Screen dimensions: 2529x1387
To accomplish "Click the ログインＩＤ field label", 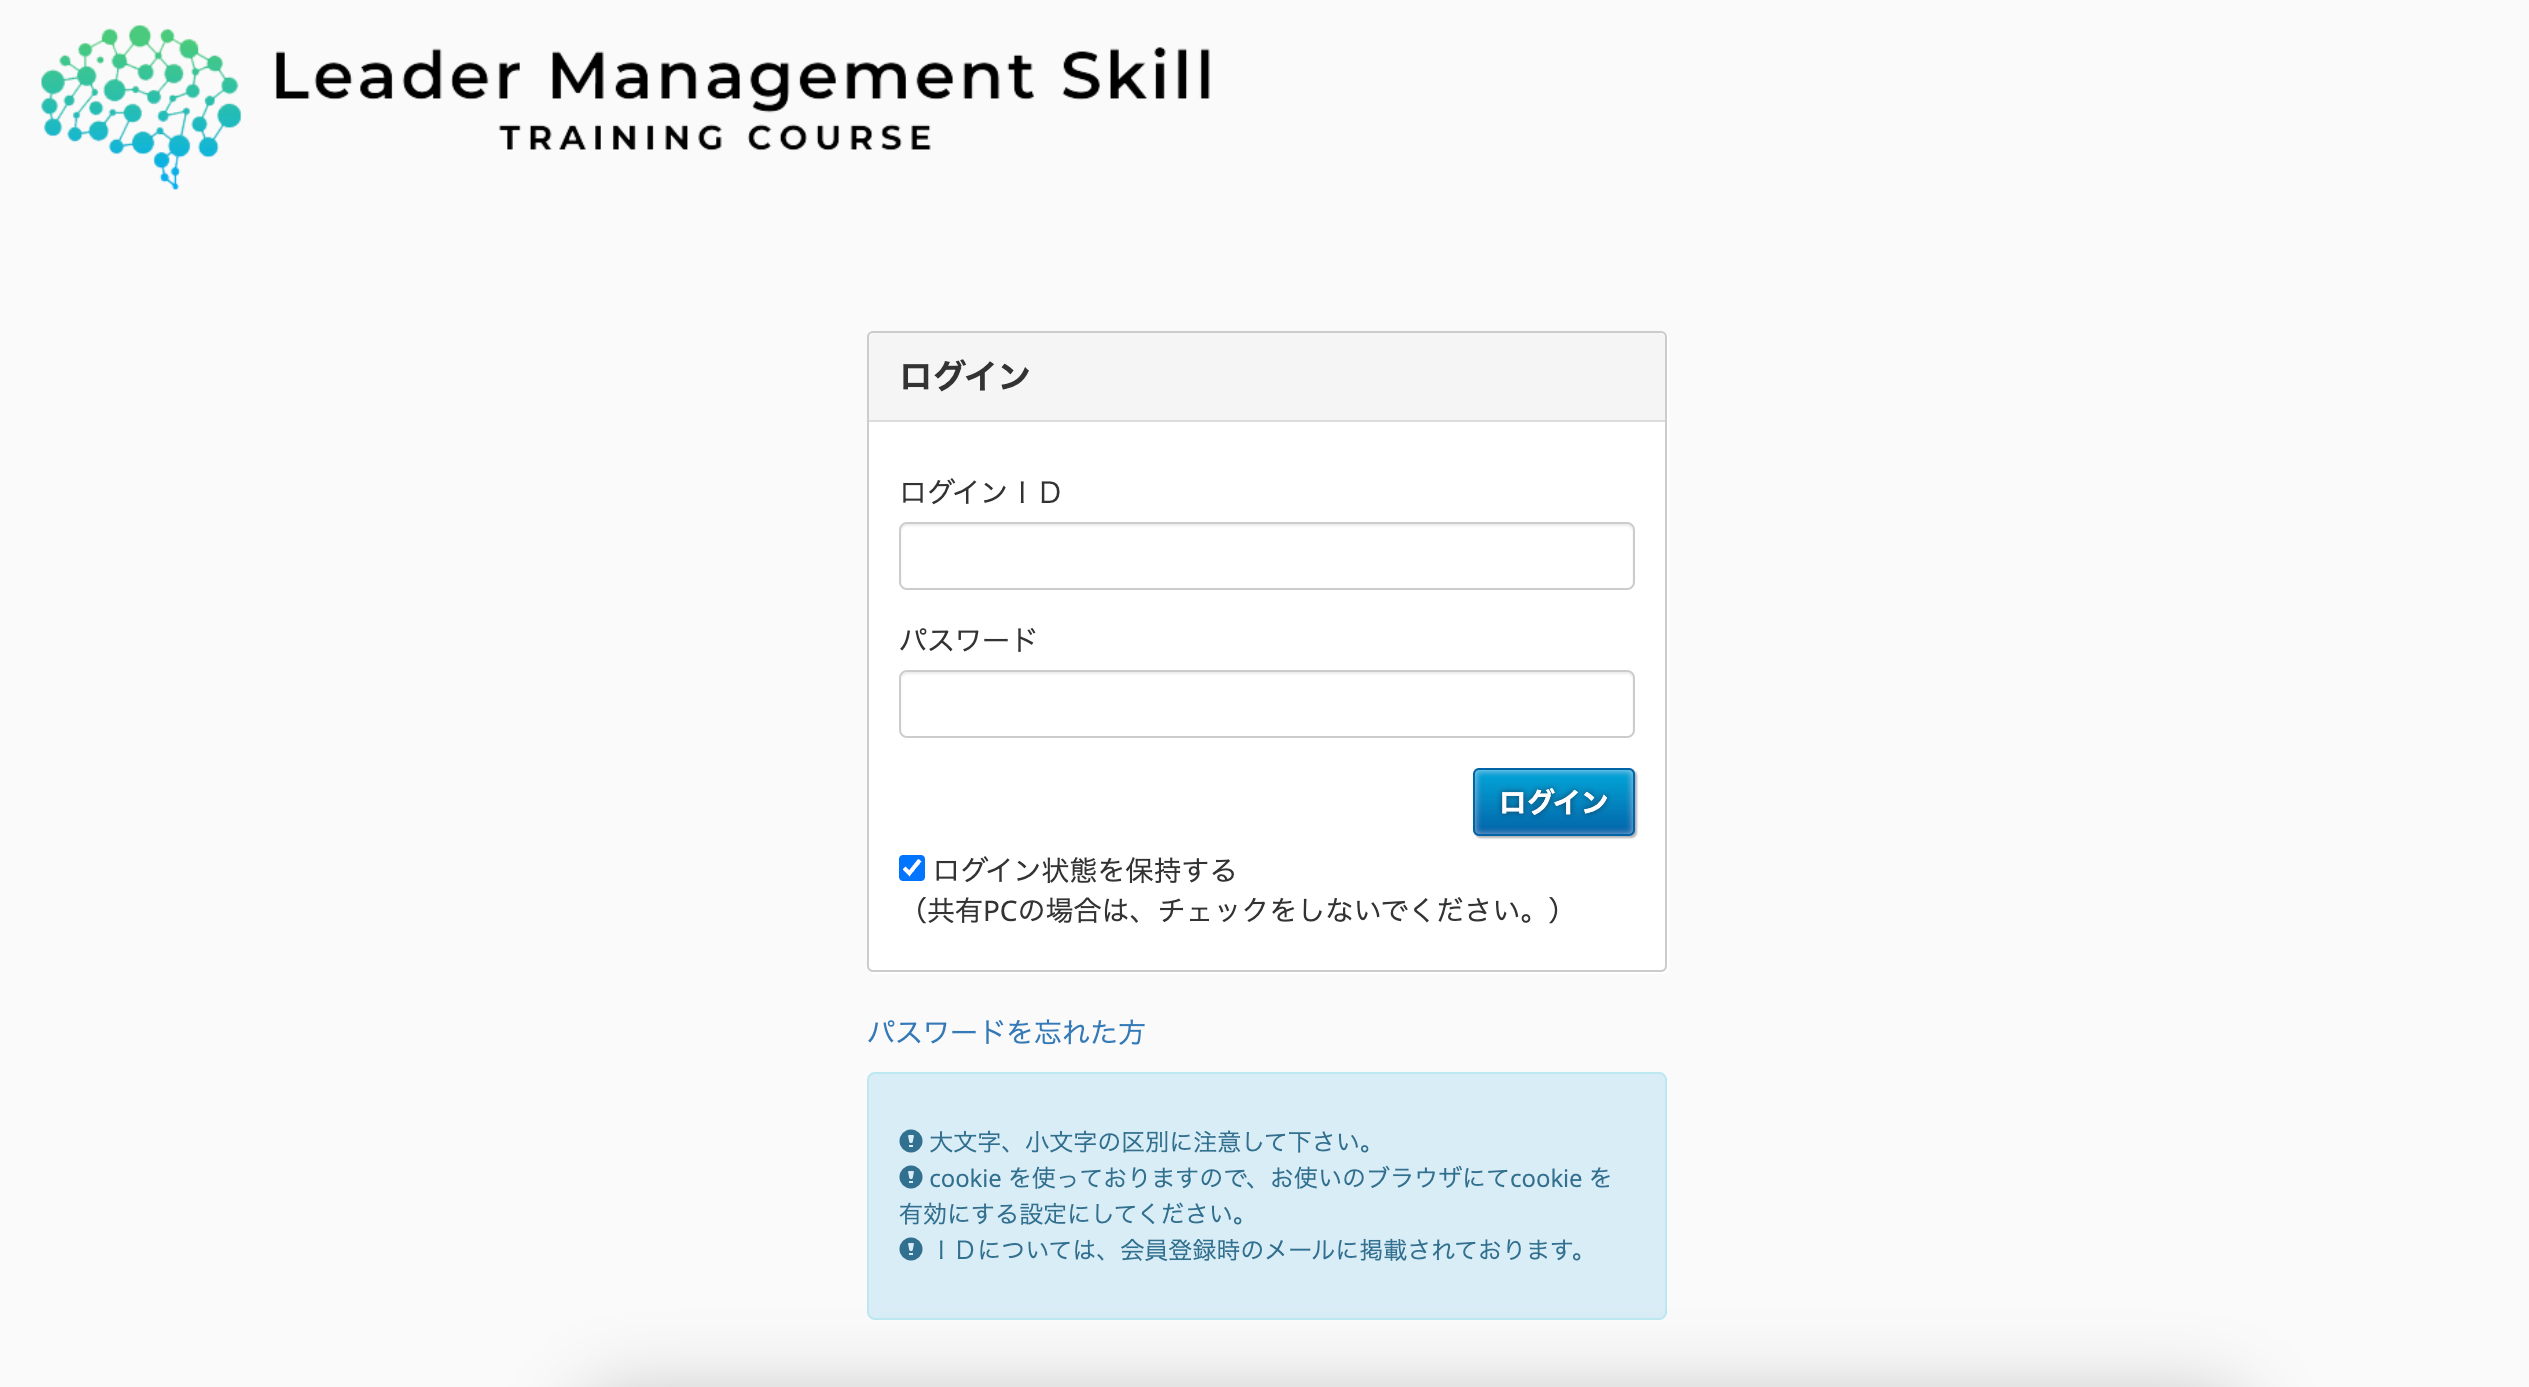I will [980, 492].
